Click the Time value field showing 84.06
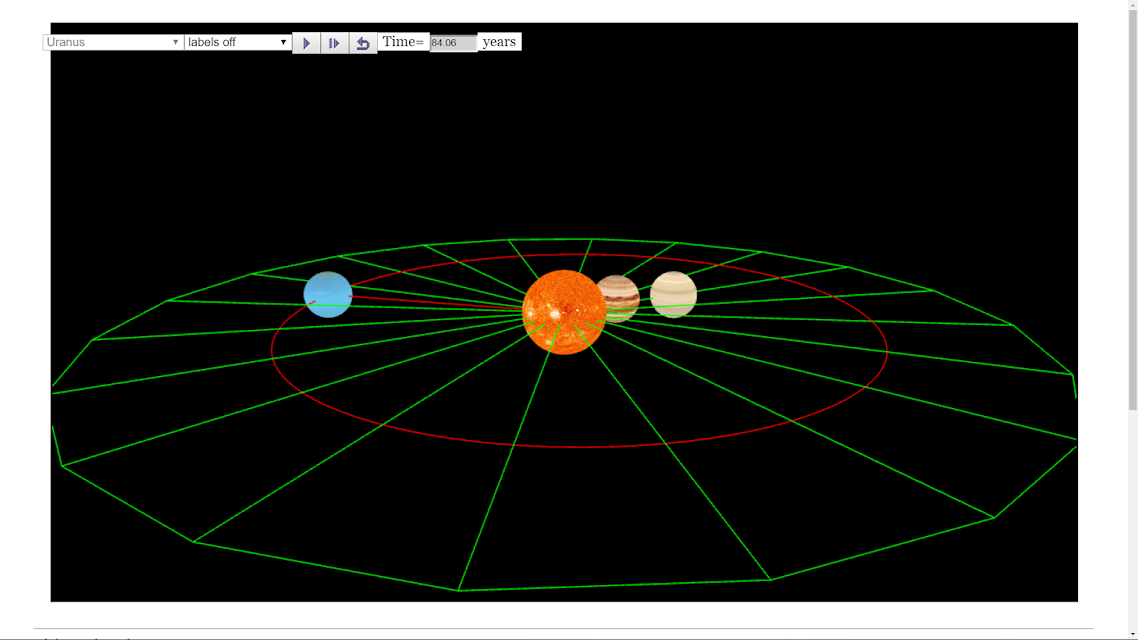Viewport: 1138px width, 640px height. pyautogui.click(x=453, y=43)
